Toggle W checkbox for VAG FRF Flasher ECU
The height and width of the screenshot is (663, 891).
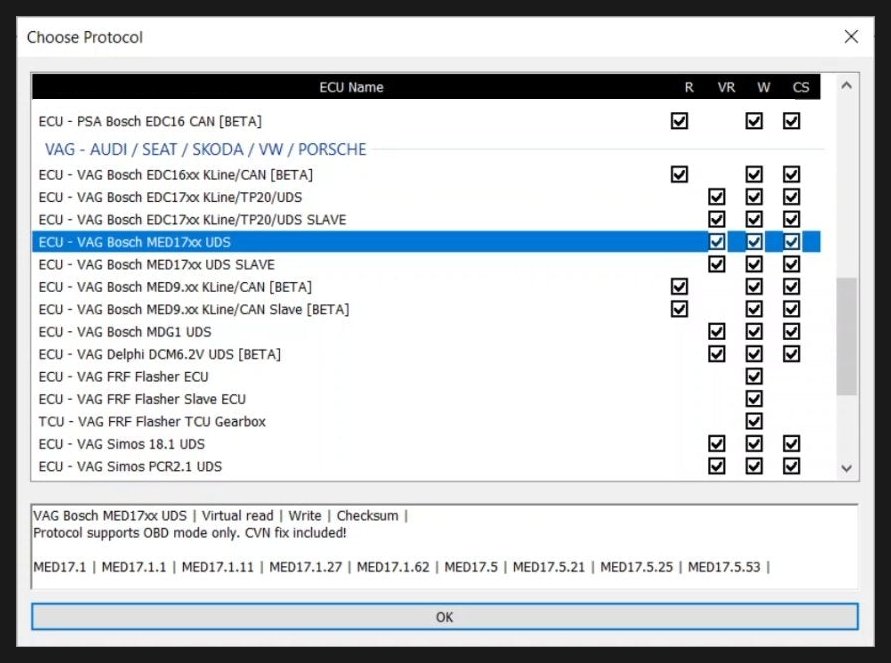click(x=754, y=377)
